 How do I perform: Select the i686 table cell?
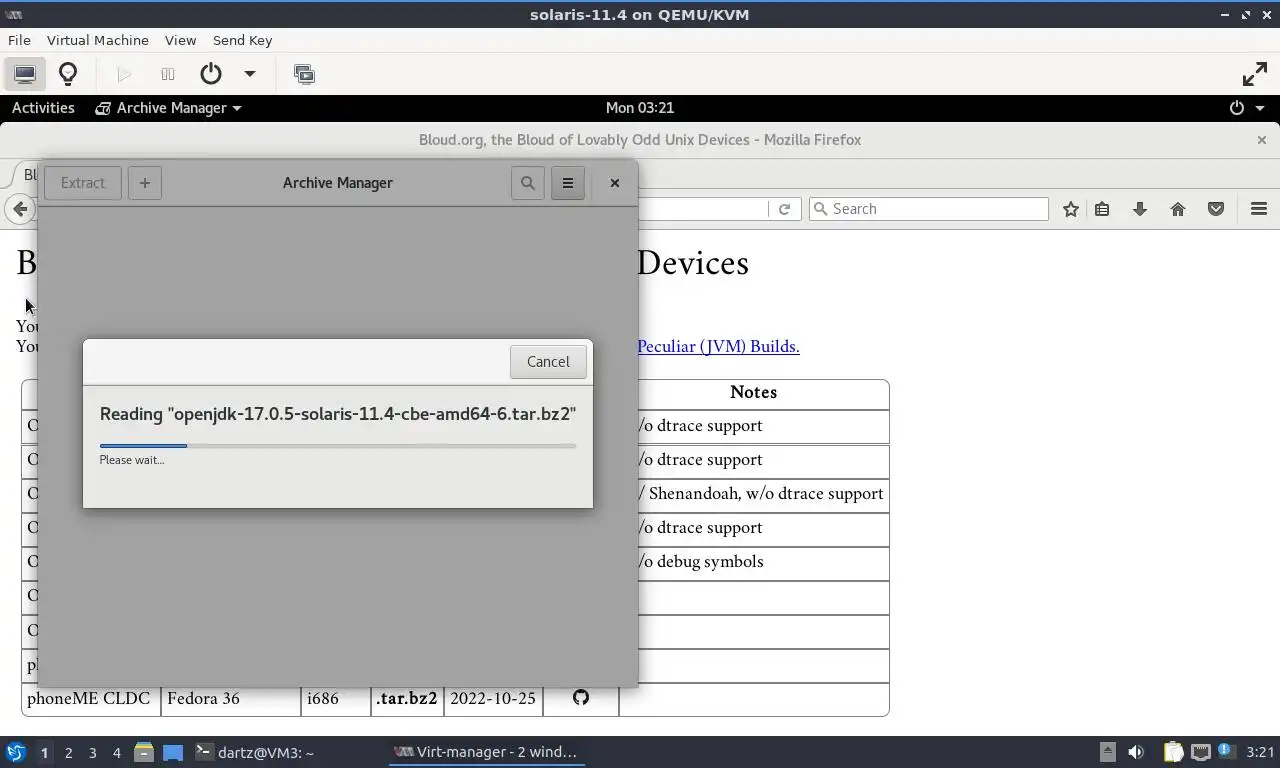point(336,699)
